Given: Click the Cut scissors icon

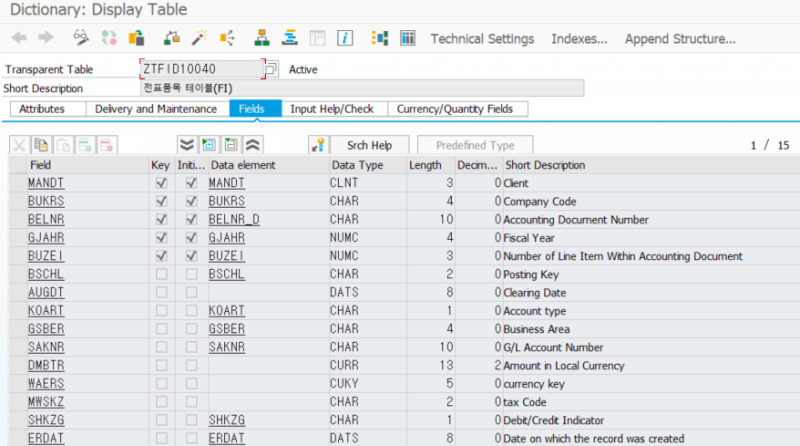Looking at the screenshot, I should (x=19, y=145).
